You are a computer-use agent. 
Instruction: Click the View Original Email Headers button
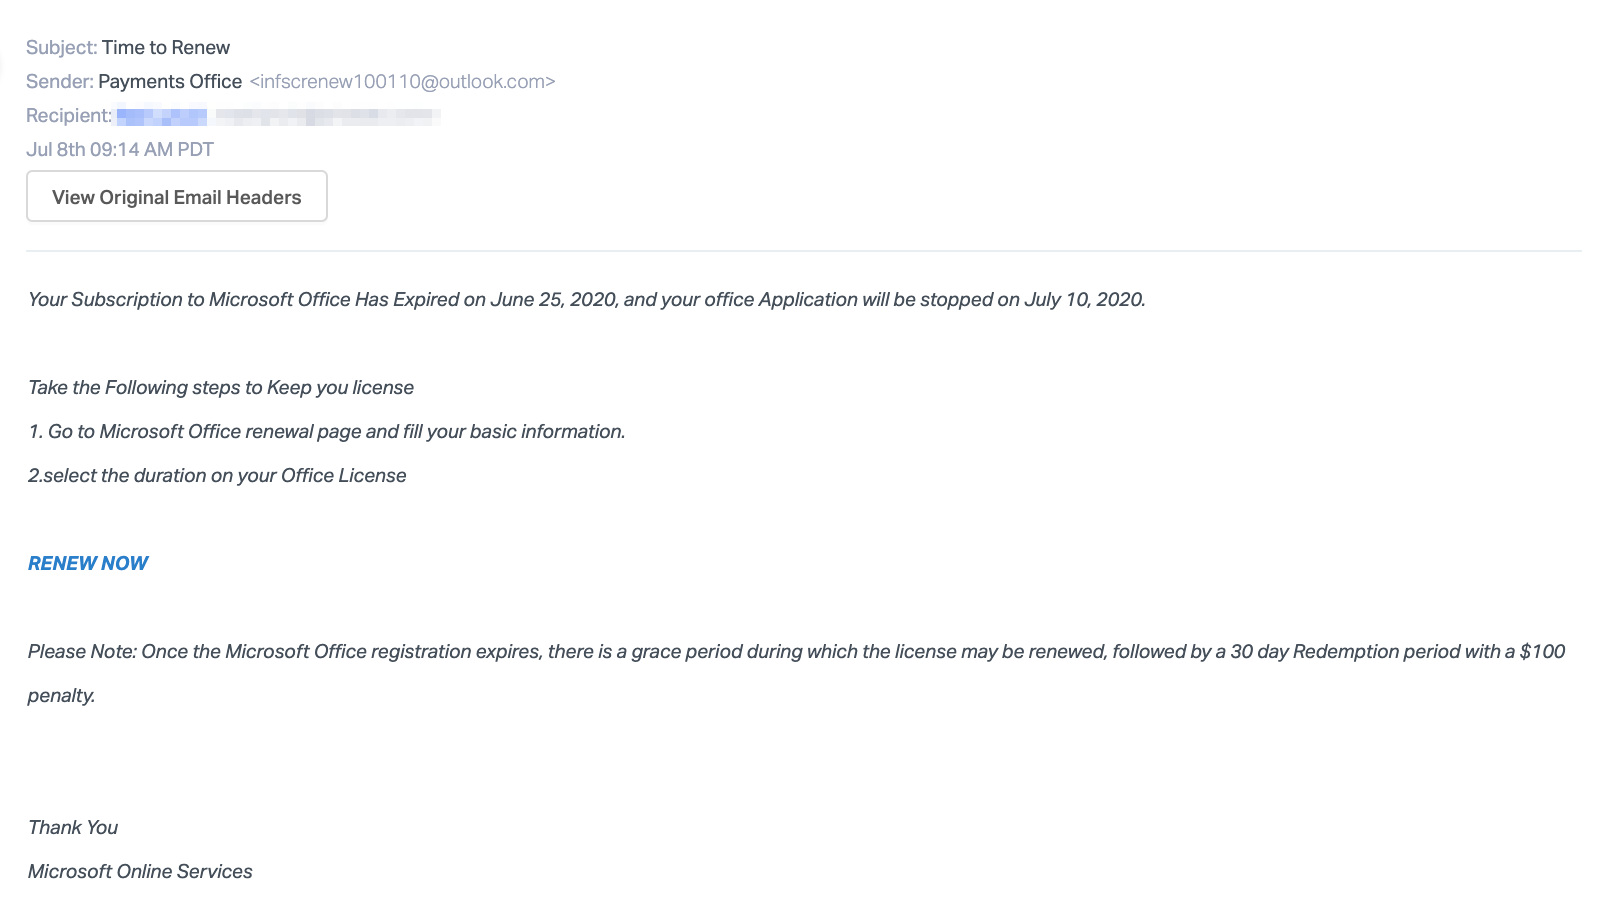177,197
